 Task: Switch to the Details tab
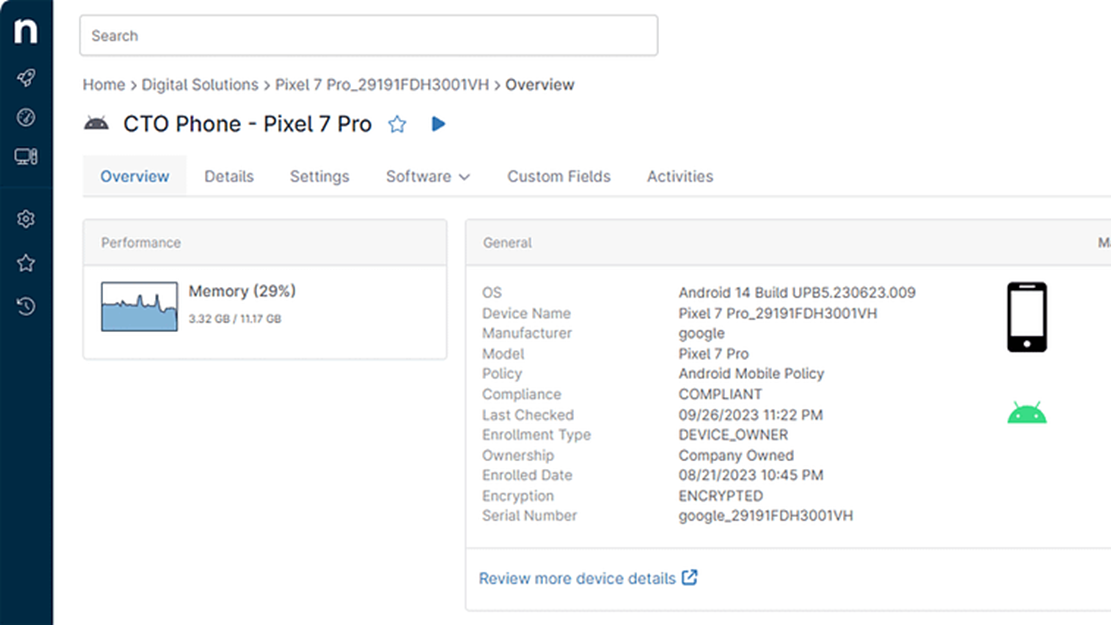229,176
